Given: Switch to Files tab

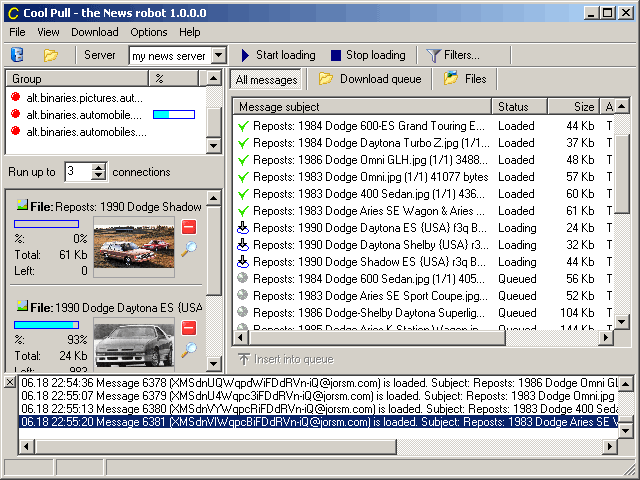Looking at the screenshot, I should 465,79.
